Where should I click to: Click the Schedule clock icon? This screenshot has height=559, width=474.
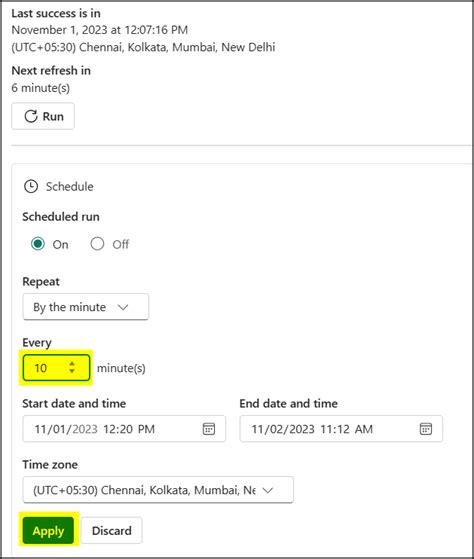(x=31, y=186)
